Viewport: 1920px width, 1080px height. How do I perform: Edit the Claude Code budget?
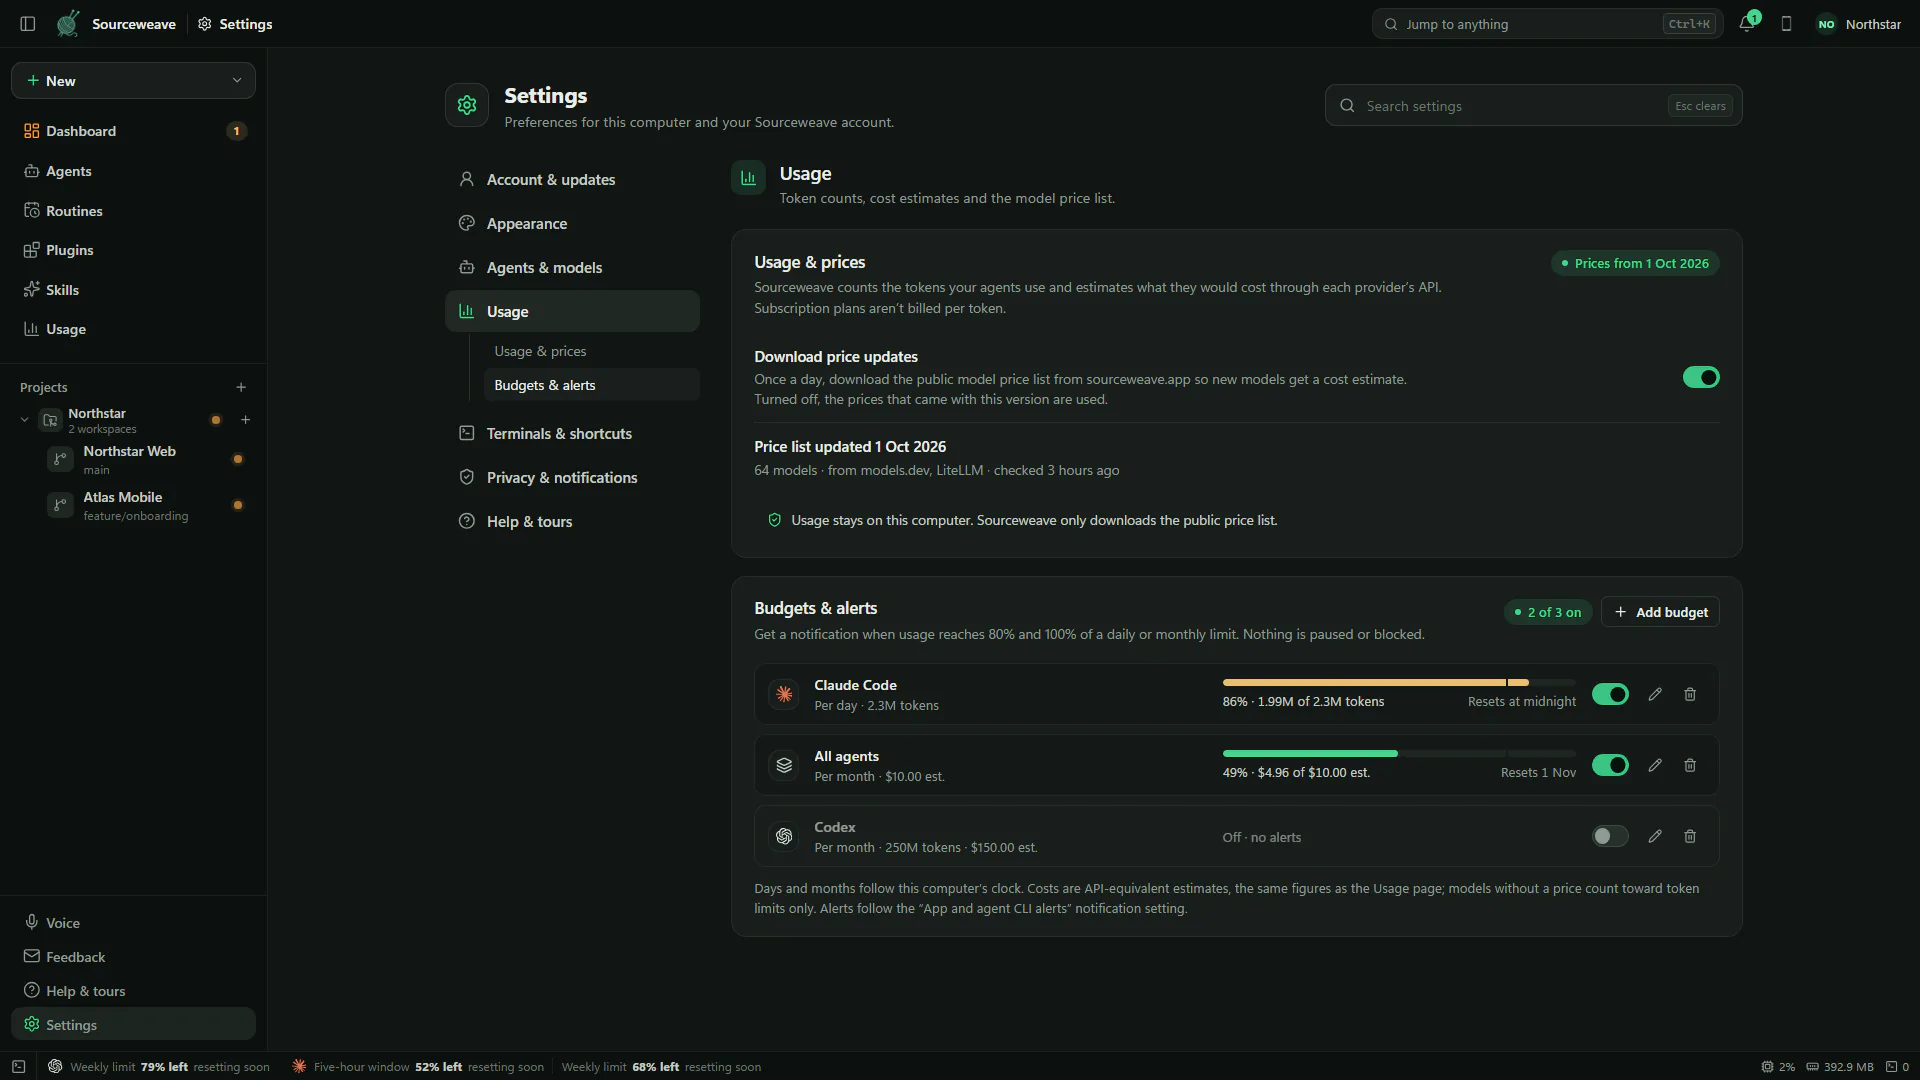point(1655,694)
